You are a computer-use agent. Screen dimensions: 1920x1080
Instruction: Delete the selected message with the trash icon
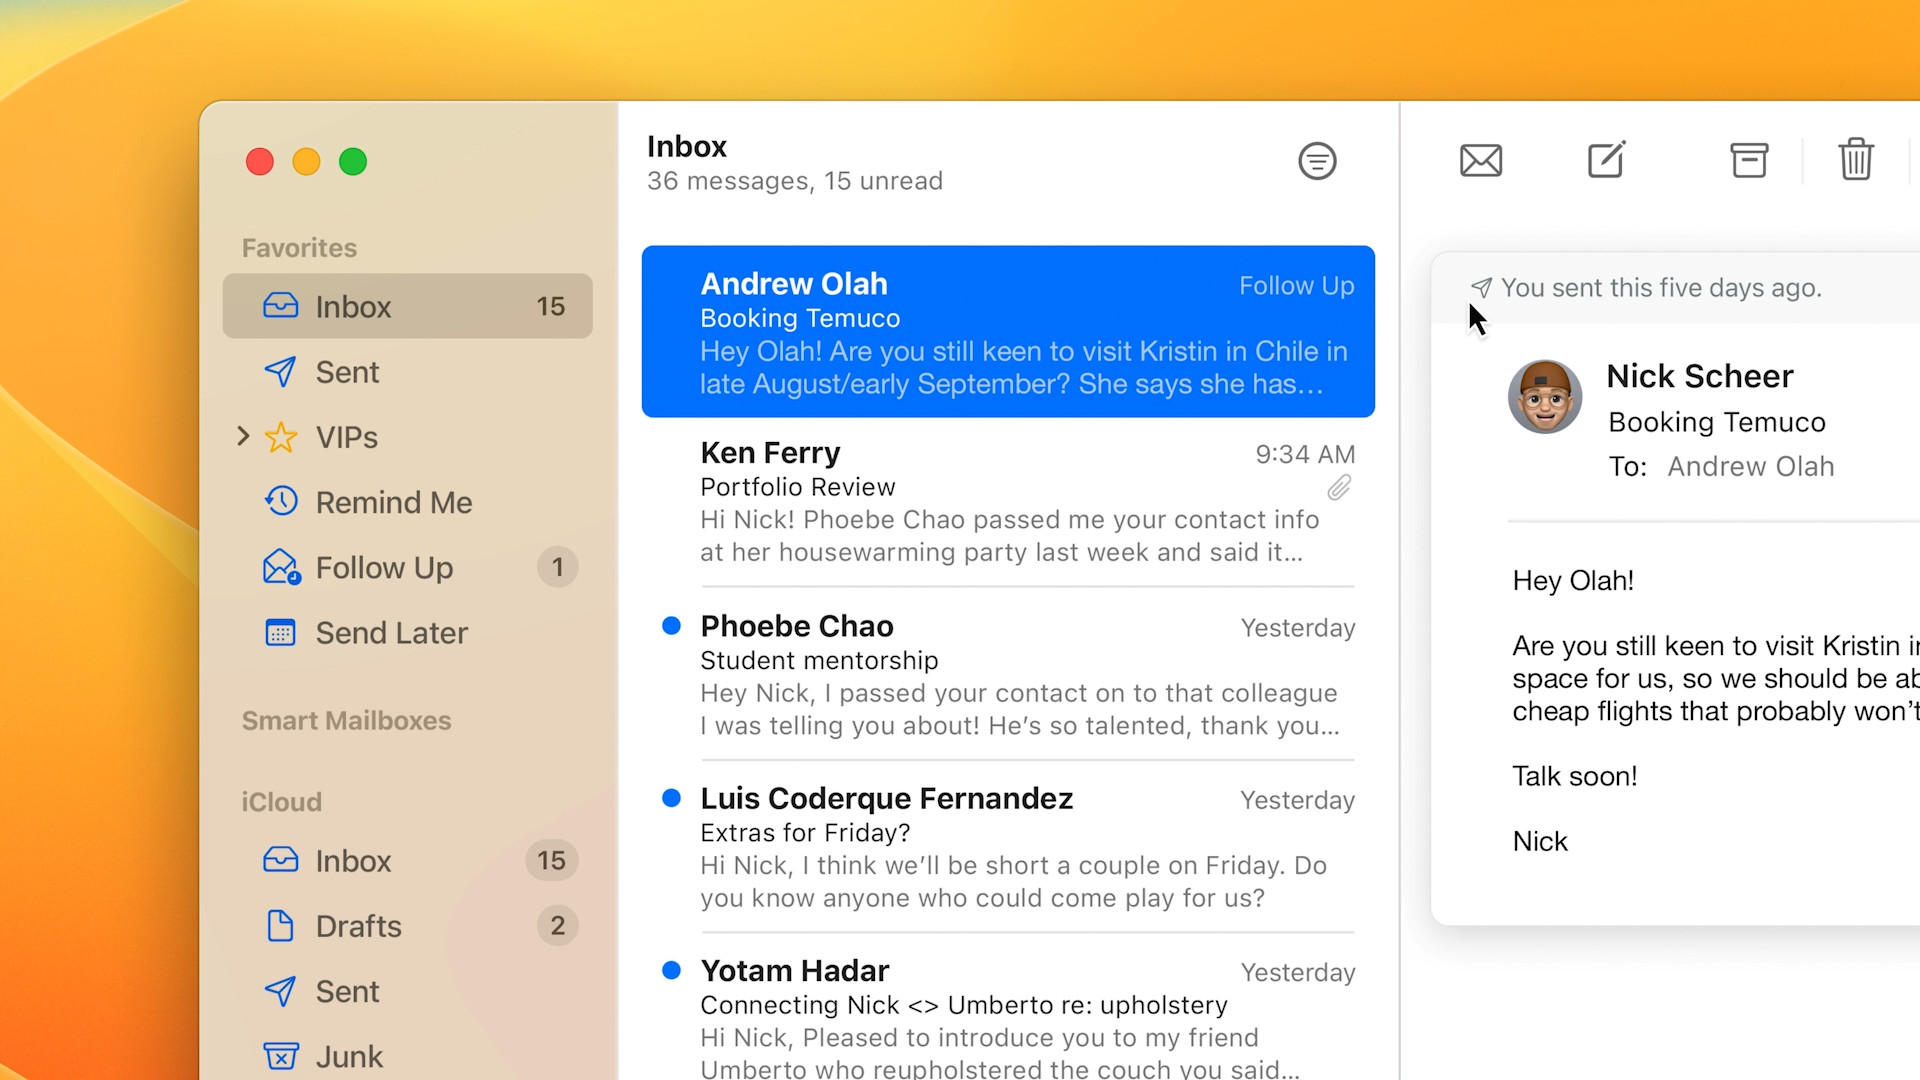[1856, 159]
